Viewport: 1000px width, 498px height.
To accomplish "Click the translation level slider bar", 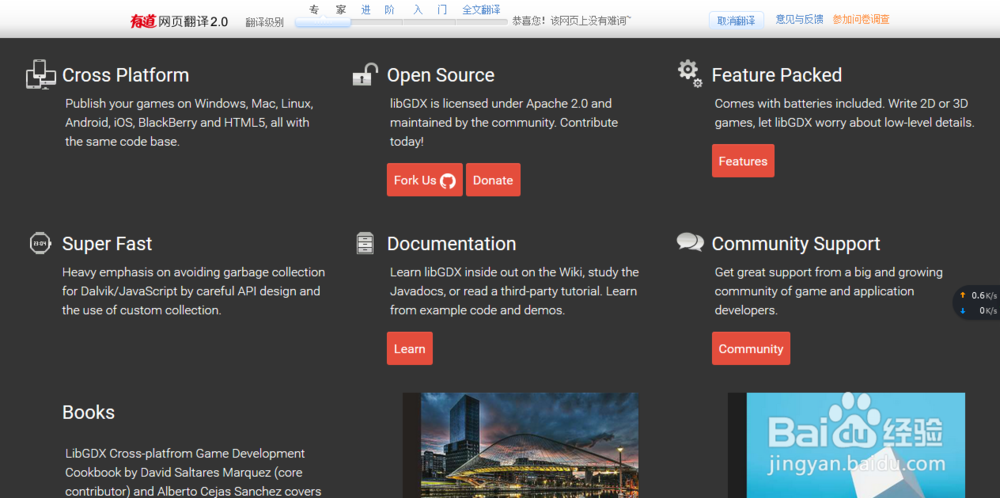I will [401, 22].
